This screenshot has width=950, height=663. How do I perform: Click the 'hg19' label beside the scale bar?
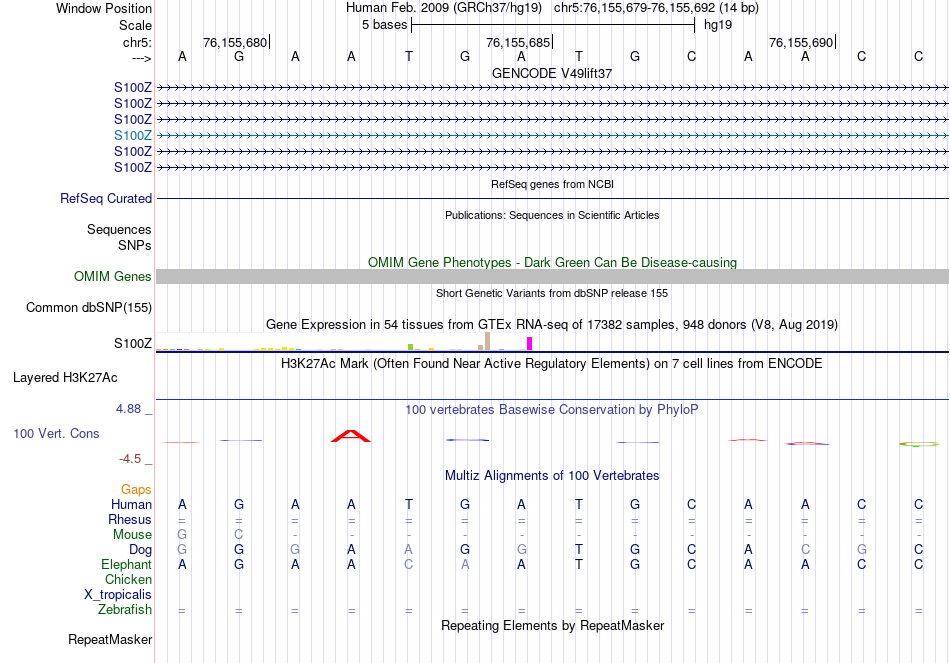(x=718, y=25)
